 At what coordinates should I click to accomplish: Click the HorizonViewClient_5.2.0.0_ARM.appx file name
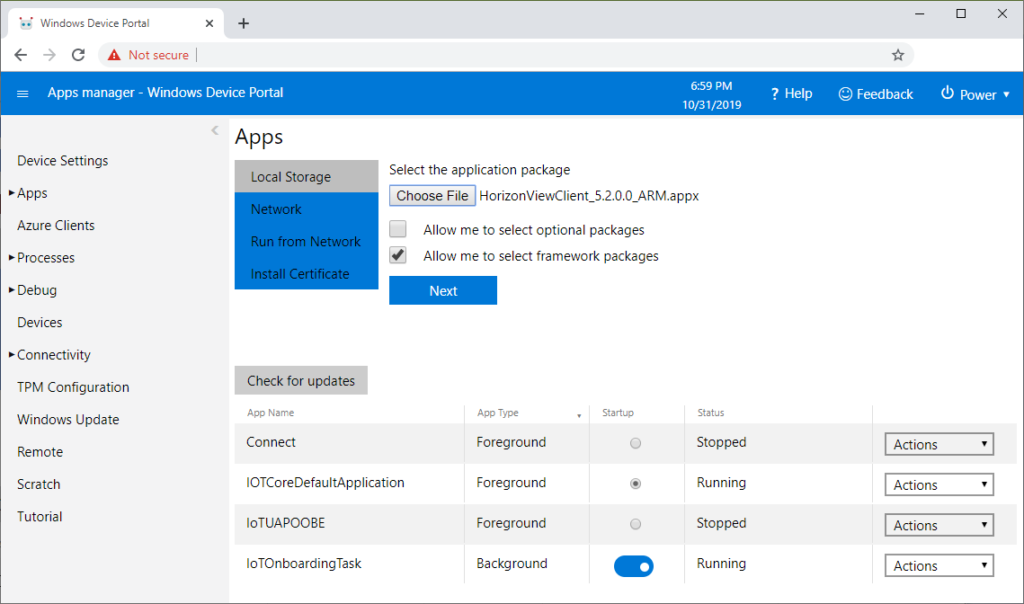coord(589,196)
